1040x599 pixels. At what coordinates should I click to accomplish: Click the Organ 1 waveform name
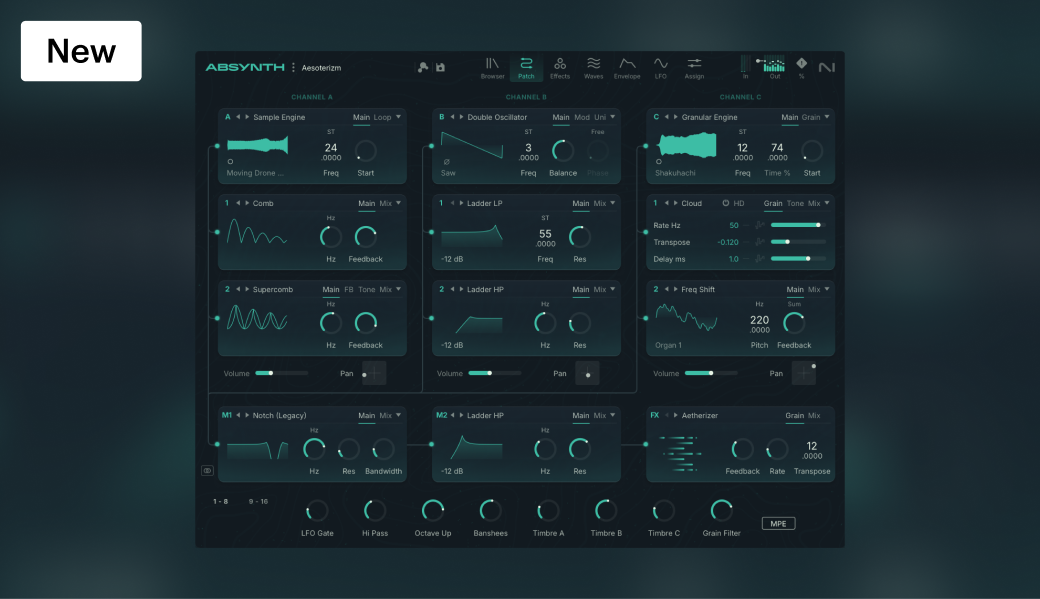coord(668,346)
